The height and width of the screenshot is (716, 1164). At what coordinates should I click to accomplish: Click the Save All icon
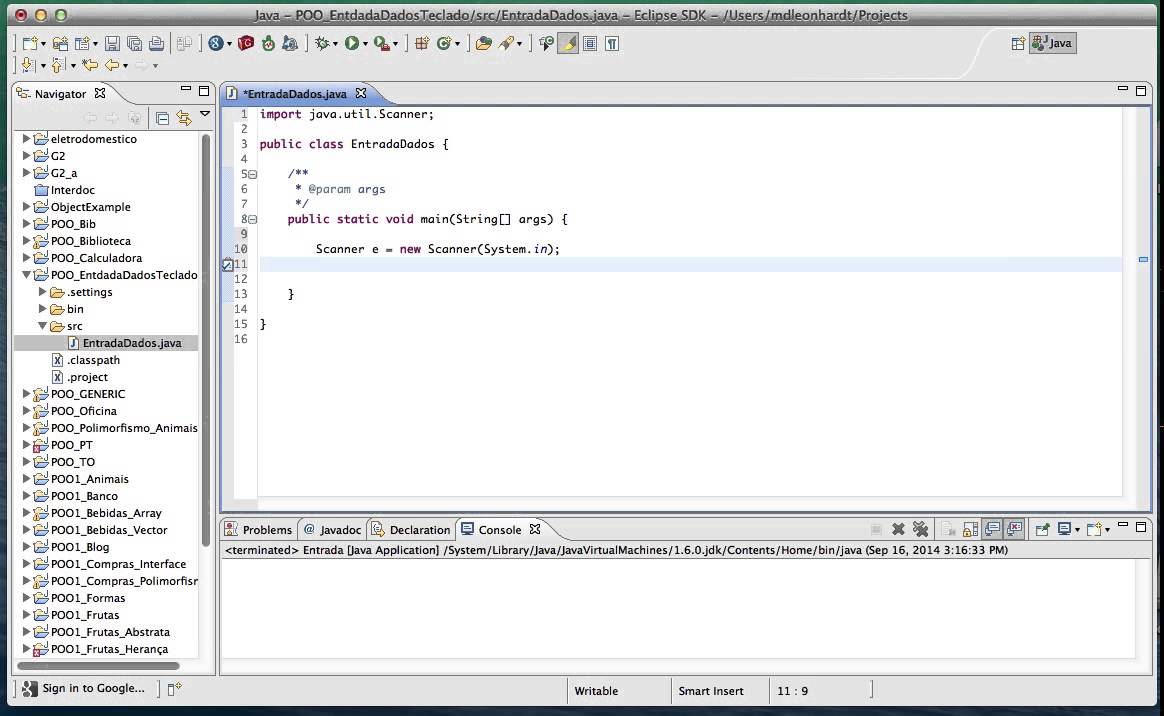[x=134, y=44]
